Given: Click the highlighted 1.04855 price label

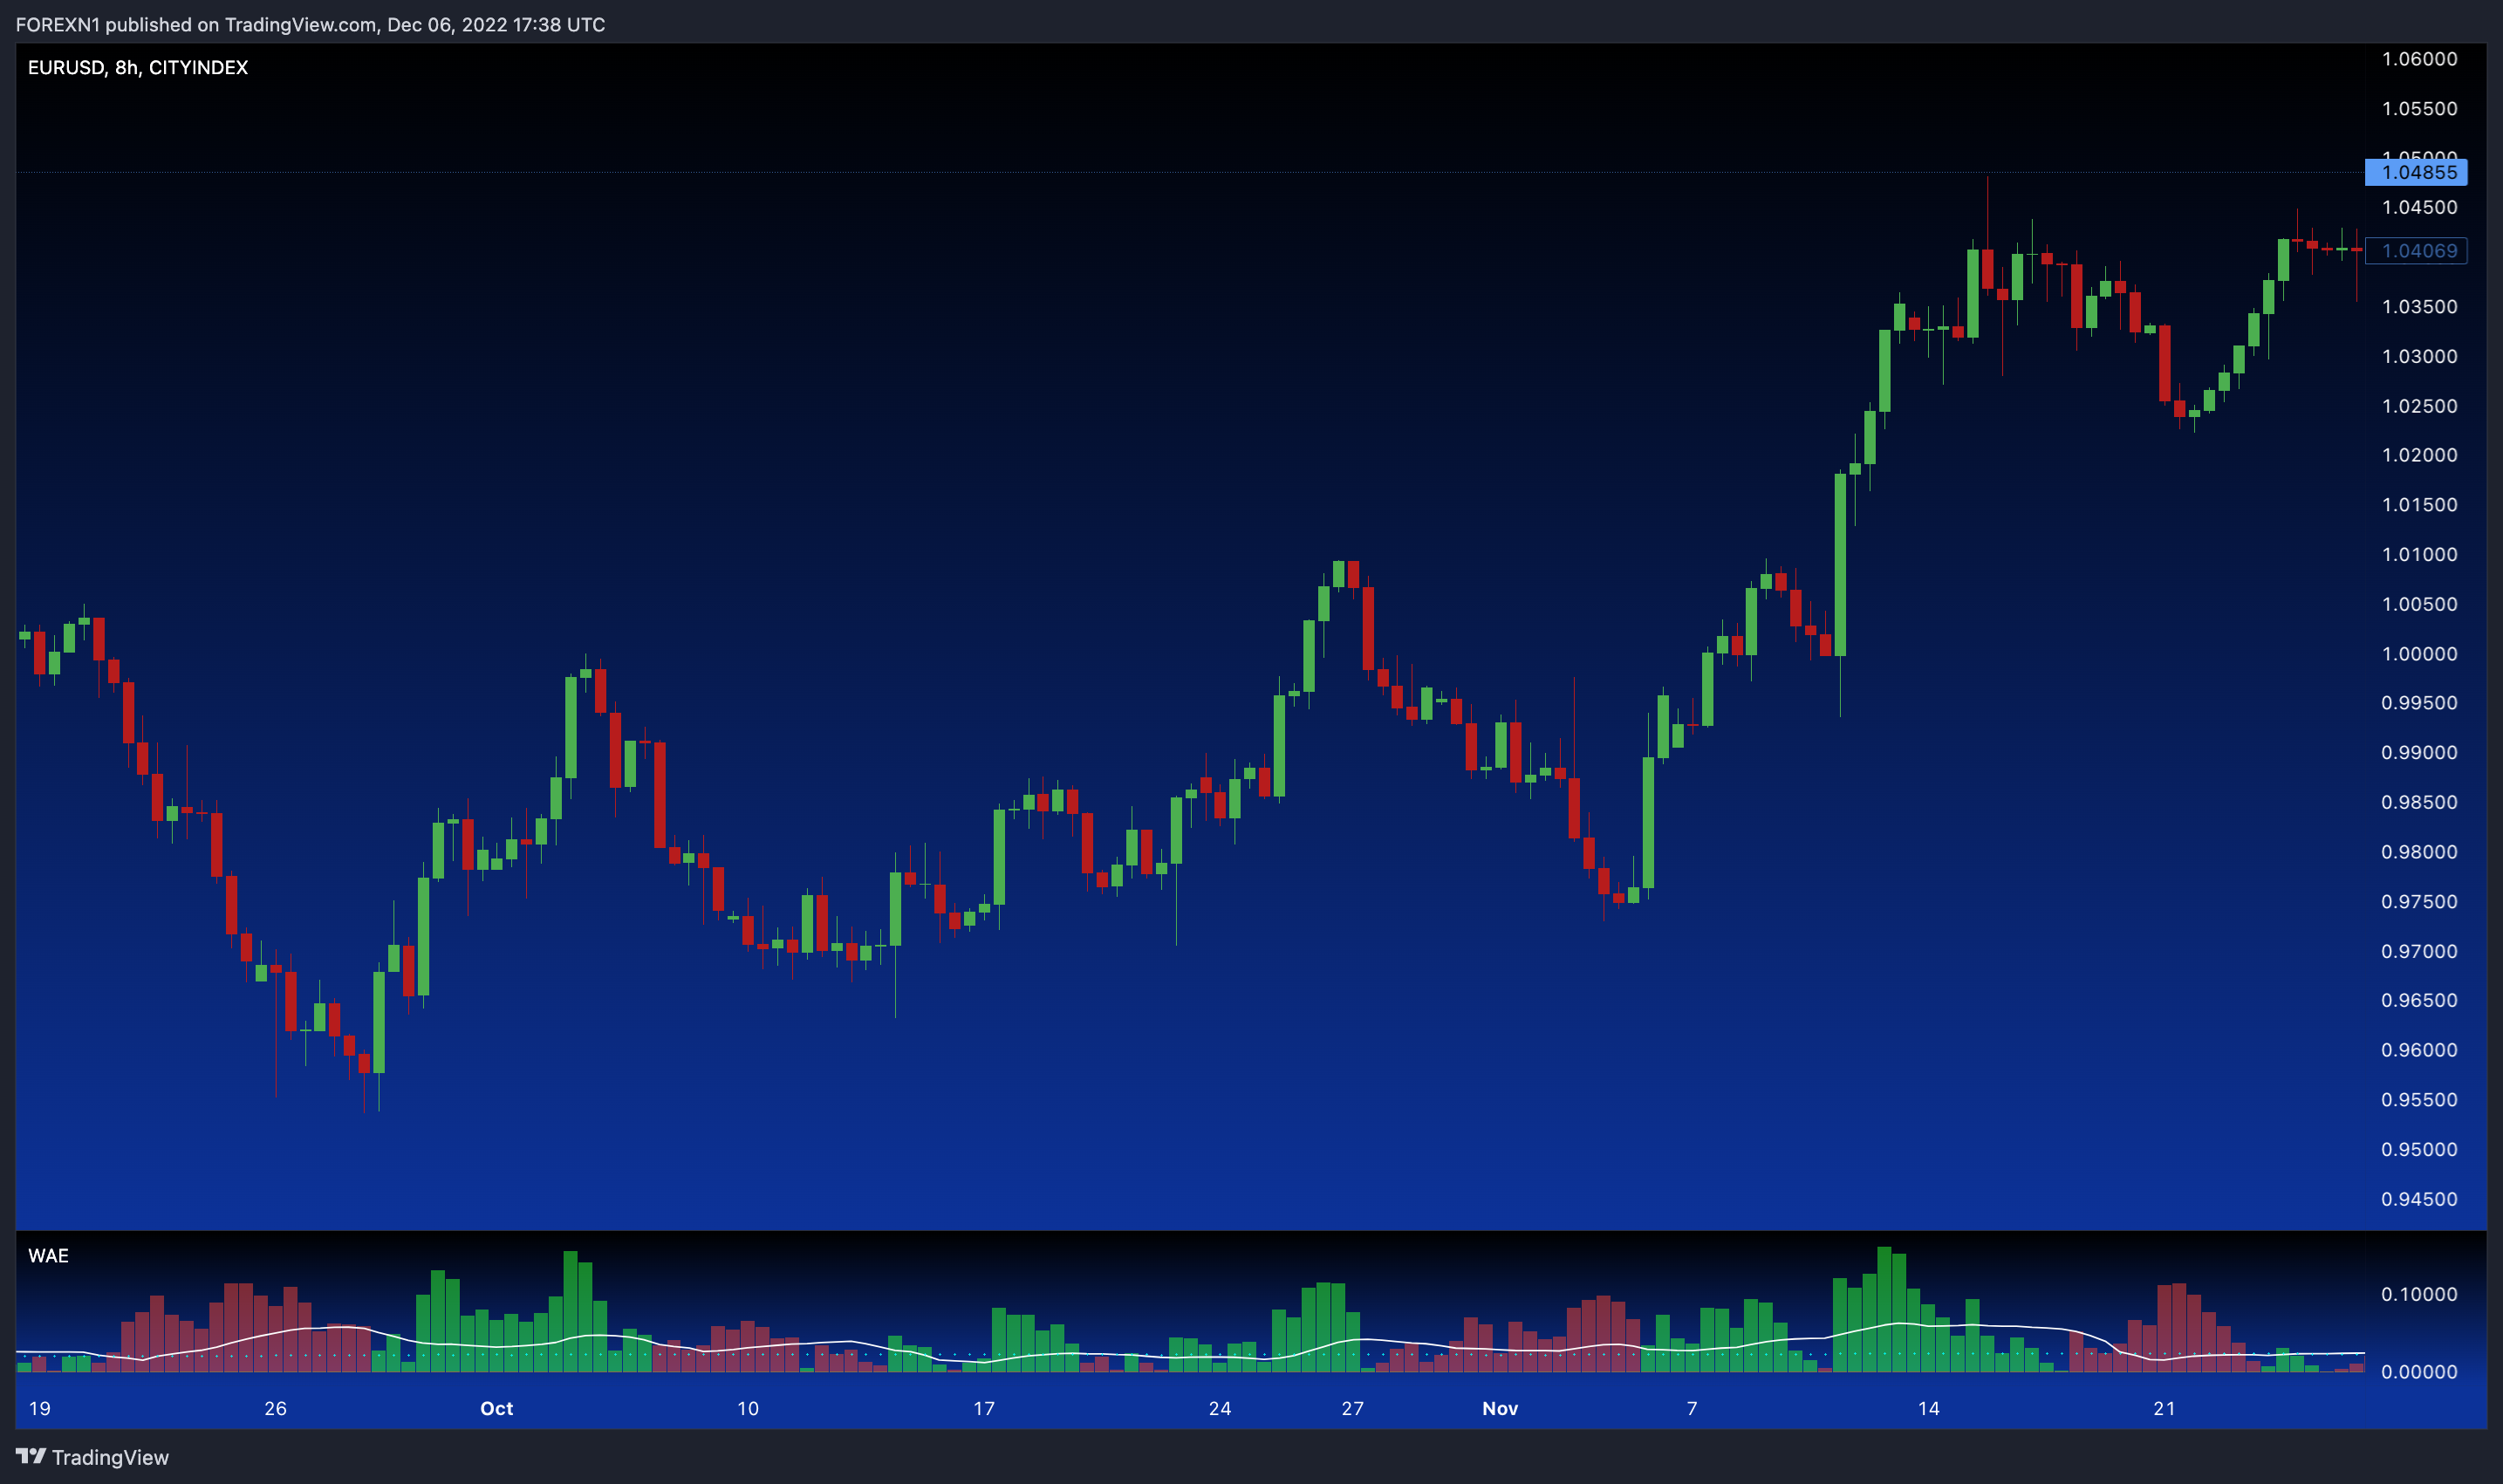Looking at the screenshot, I should (x=2416, y=172).
